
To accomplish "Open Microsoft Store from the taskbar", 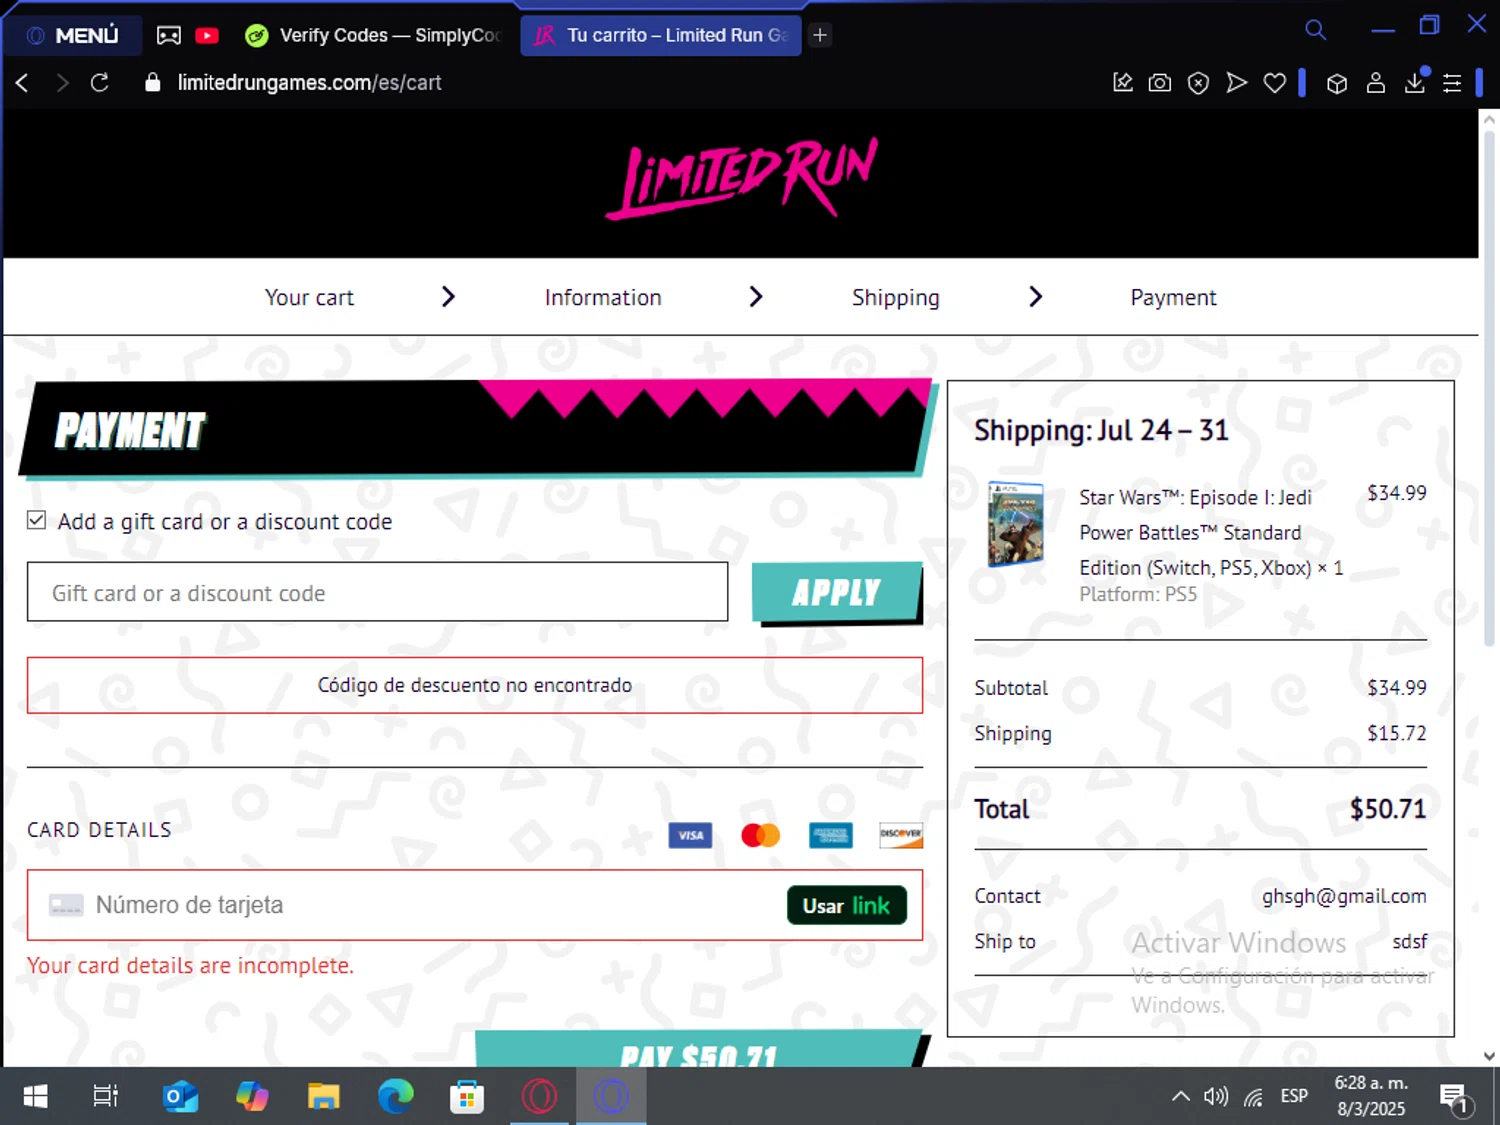I will pos(467,1097).
